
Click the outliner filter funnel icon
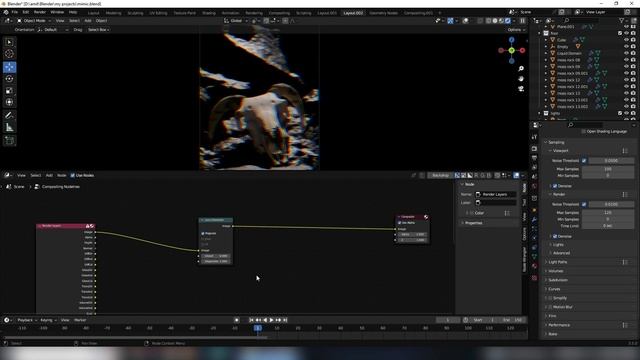click(x=622, y=20)
